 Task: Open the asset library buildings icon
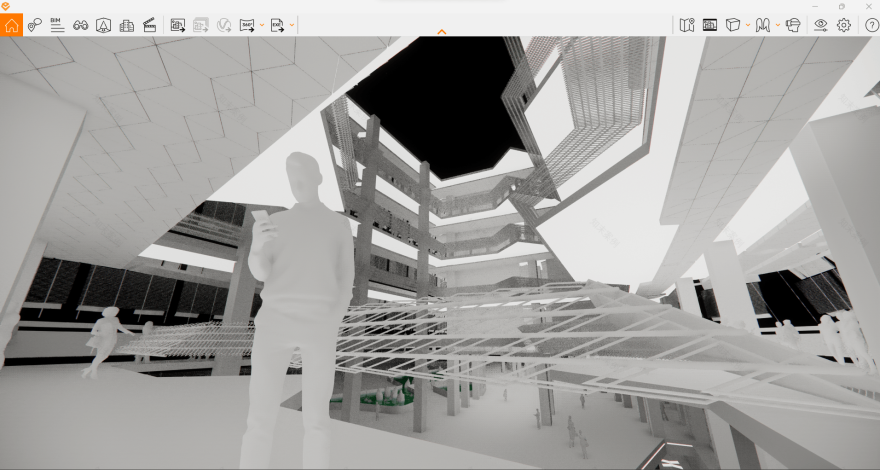(x=126, y=25)
